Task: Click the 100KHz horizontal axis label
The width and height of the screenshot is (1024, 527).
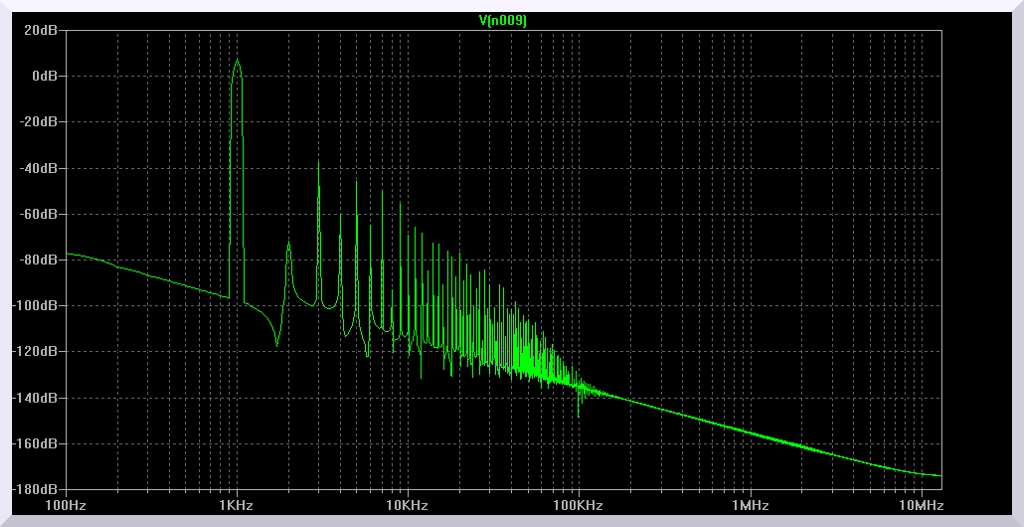Action: 578,506
